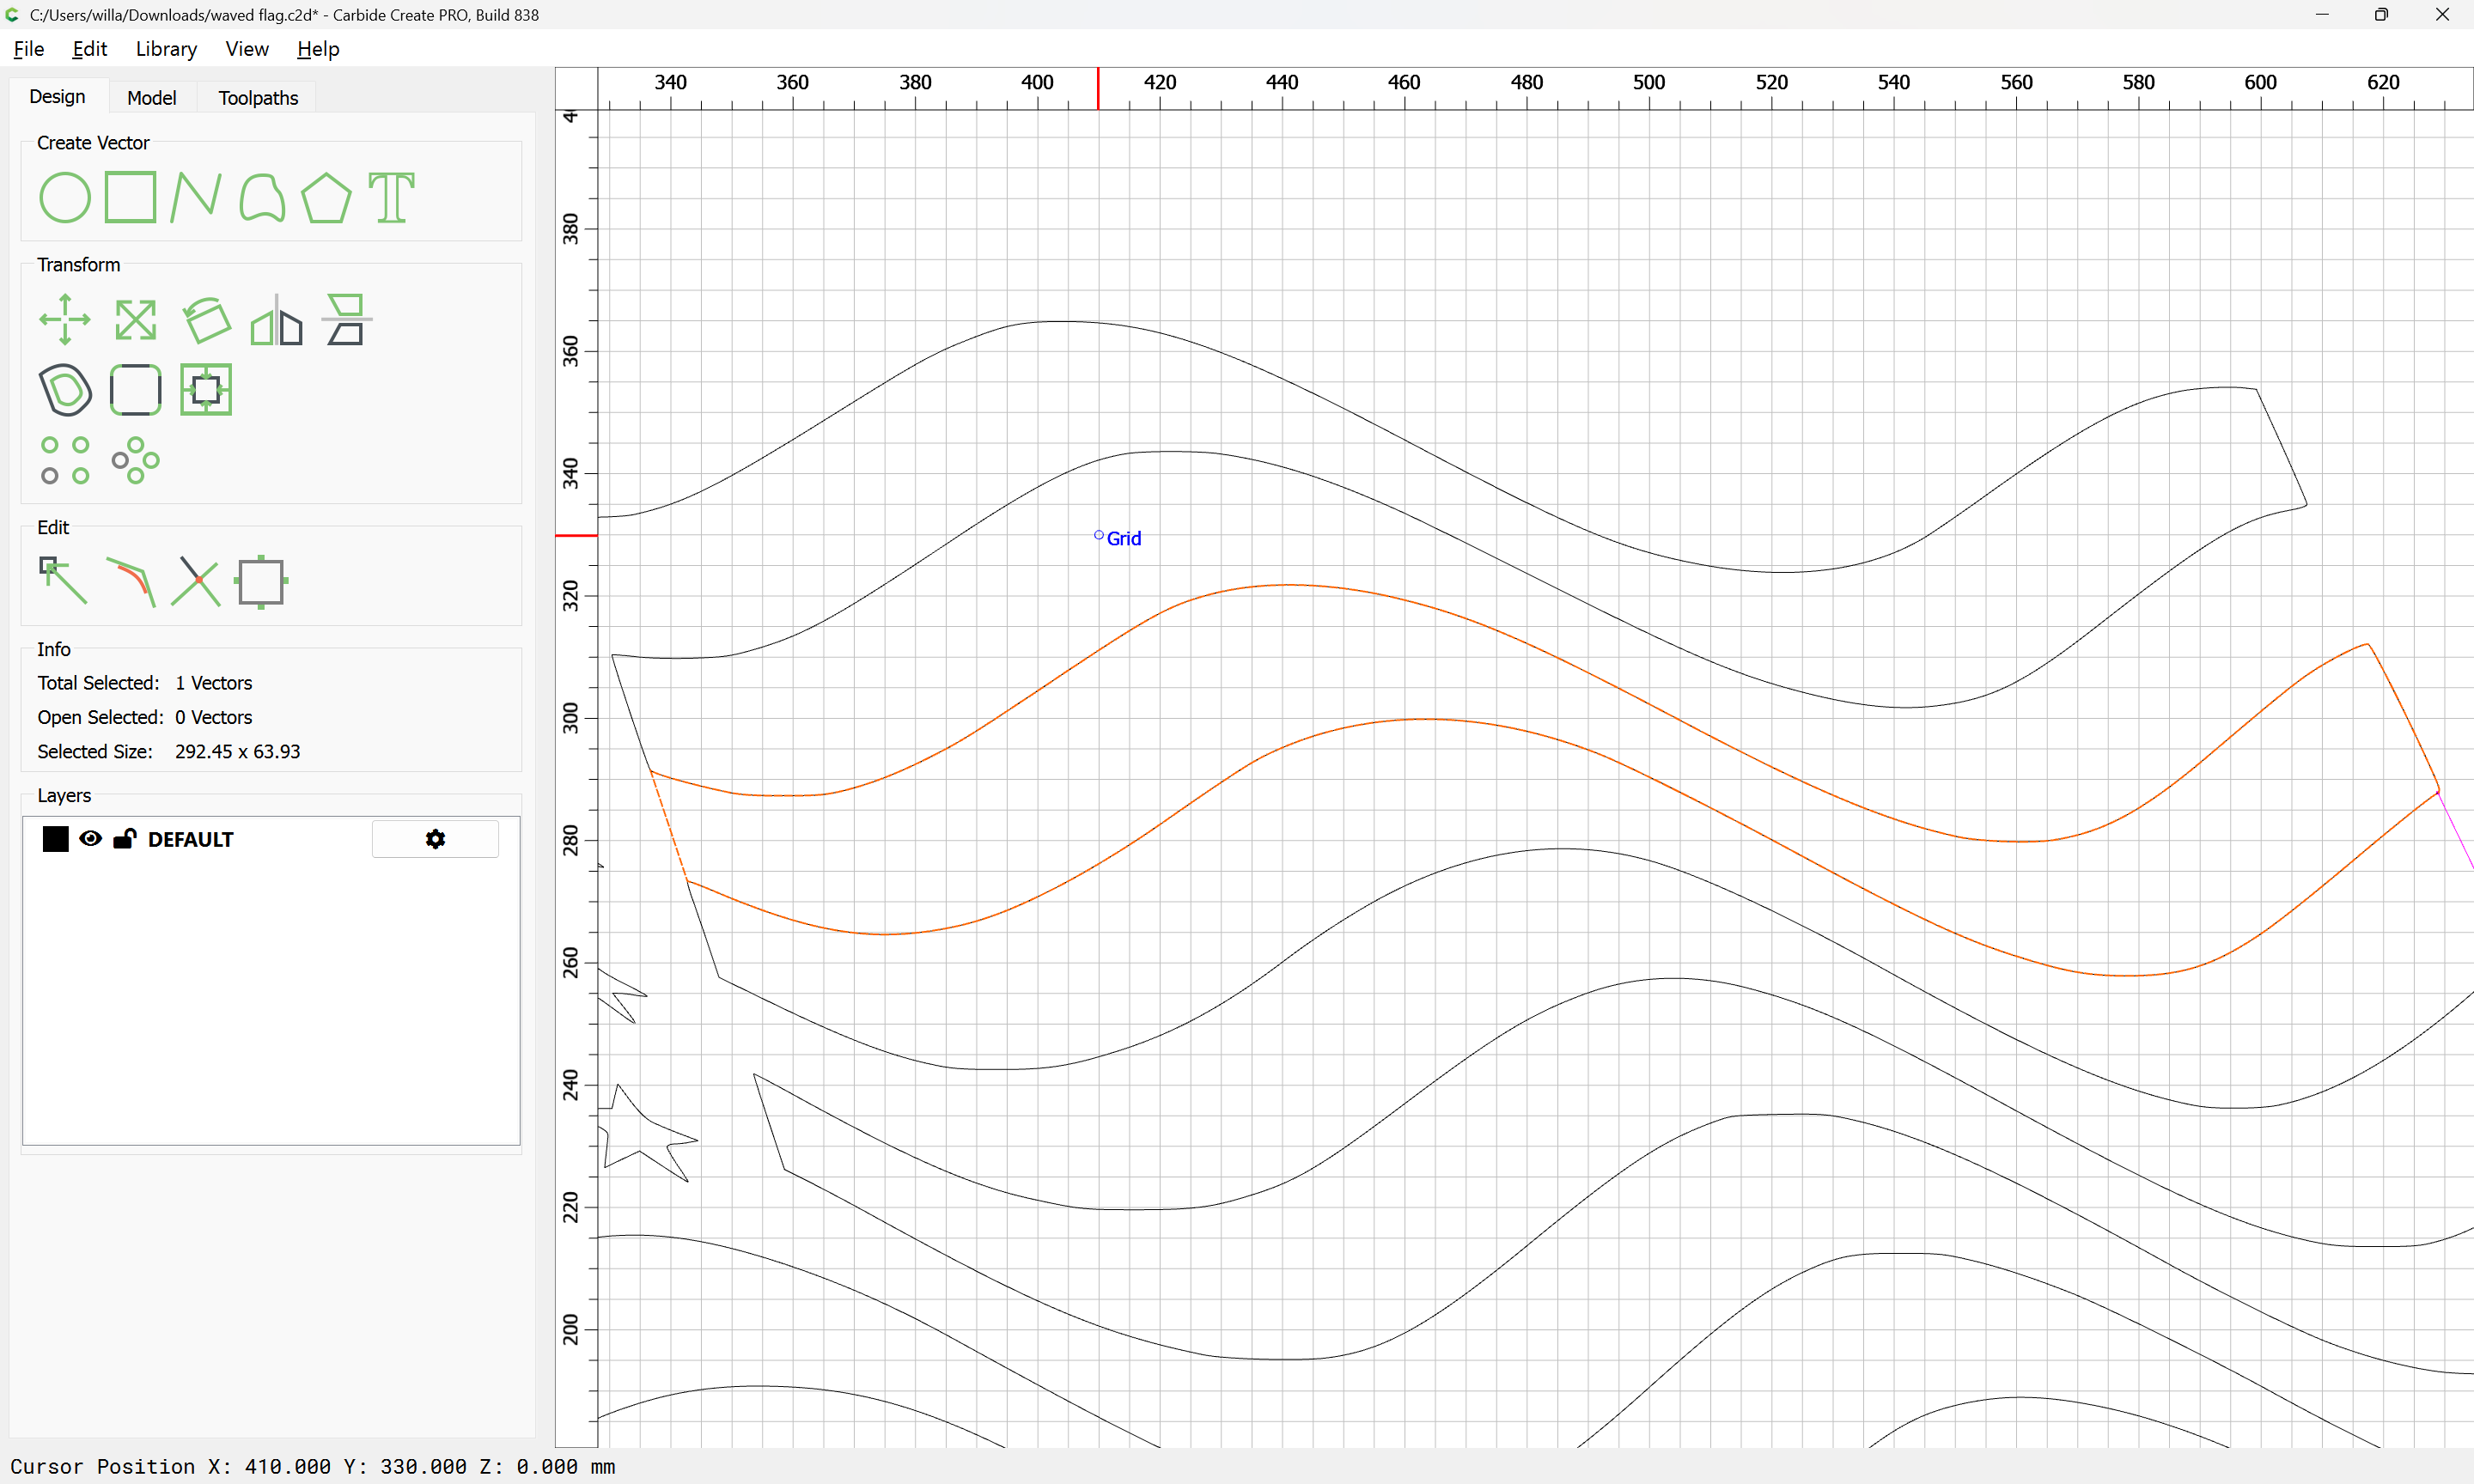
Task: Select the Curve drawing tool
Action: [x=262, y=197]
